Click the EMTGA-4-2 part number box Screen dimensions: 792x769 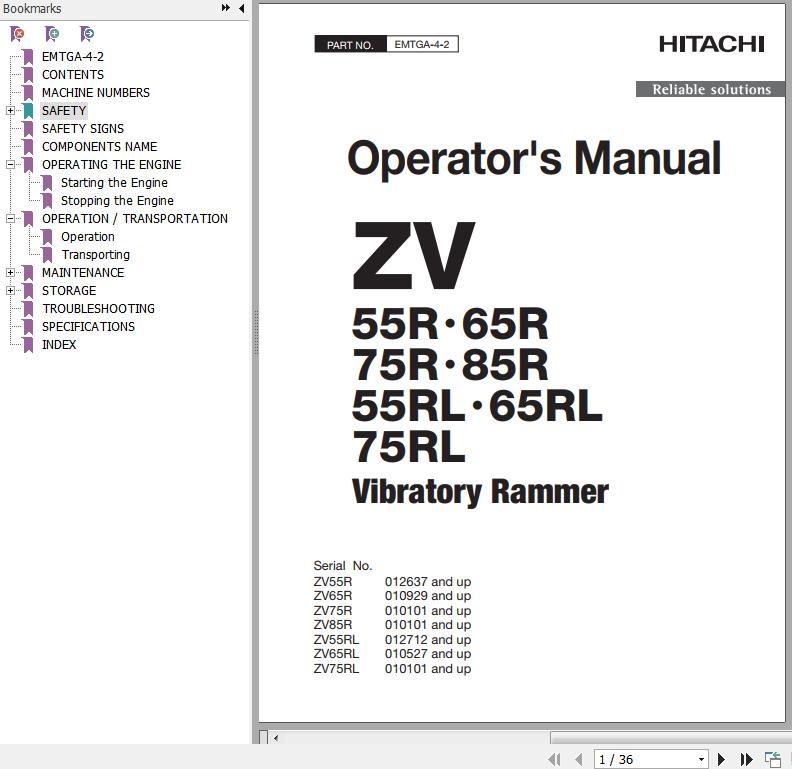(422, 44)
